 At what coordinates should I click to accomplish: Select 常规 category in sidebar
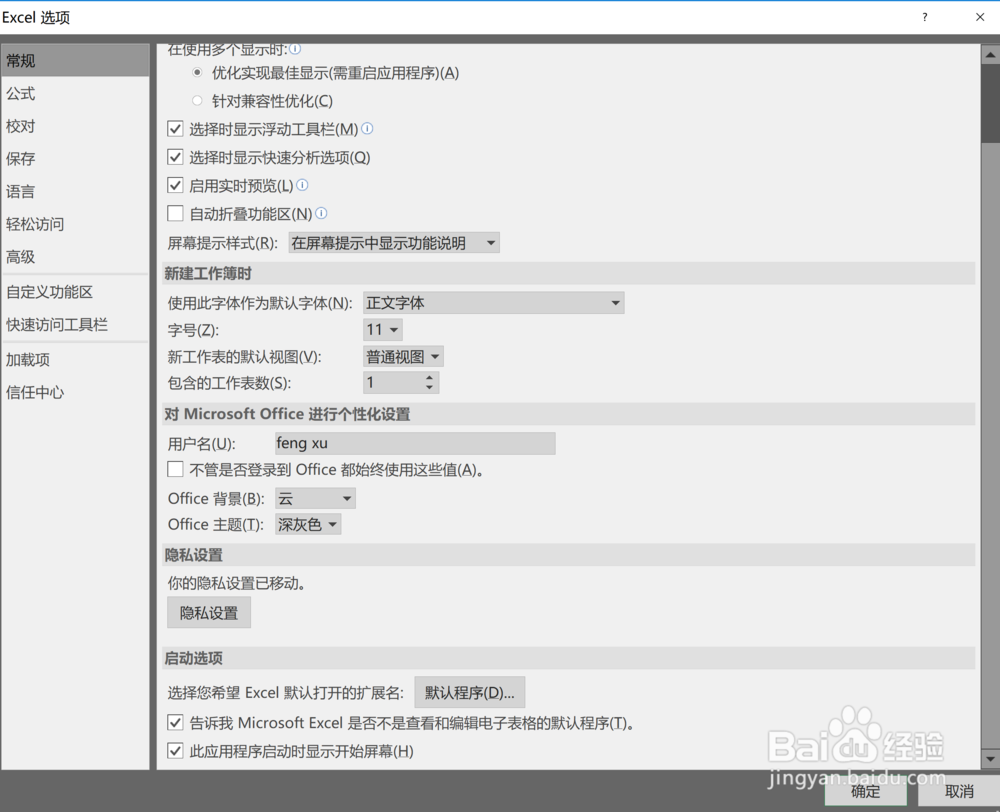pos(75,61)
